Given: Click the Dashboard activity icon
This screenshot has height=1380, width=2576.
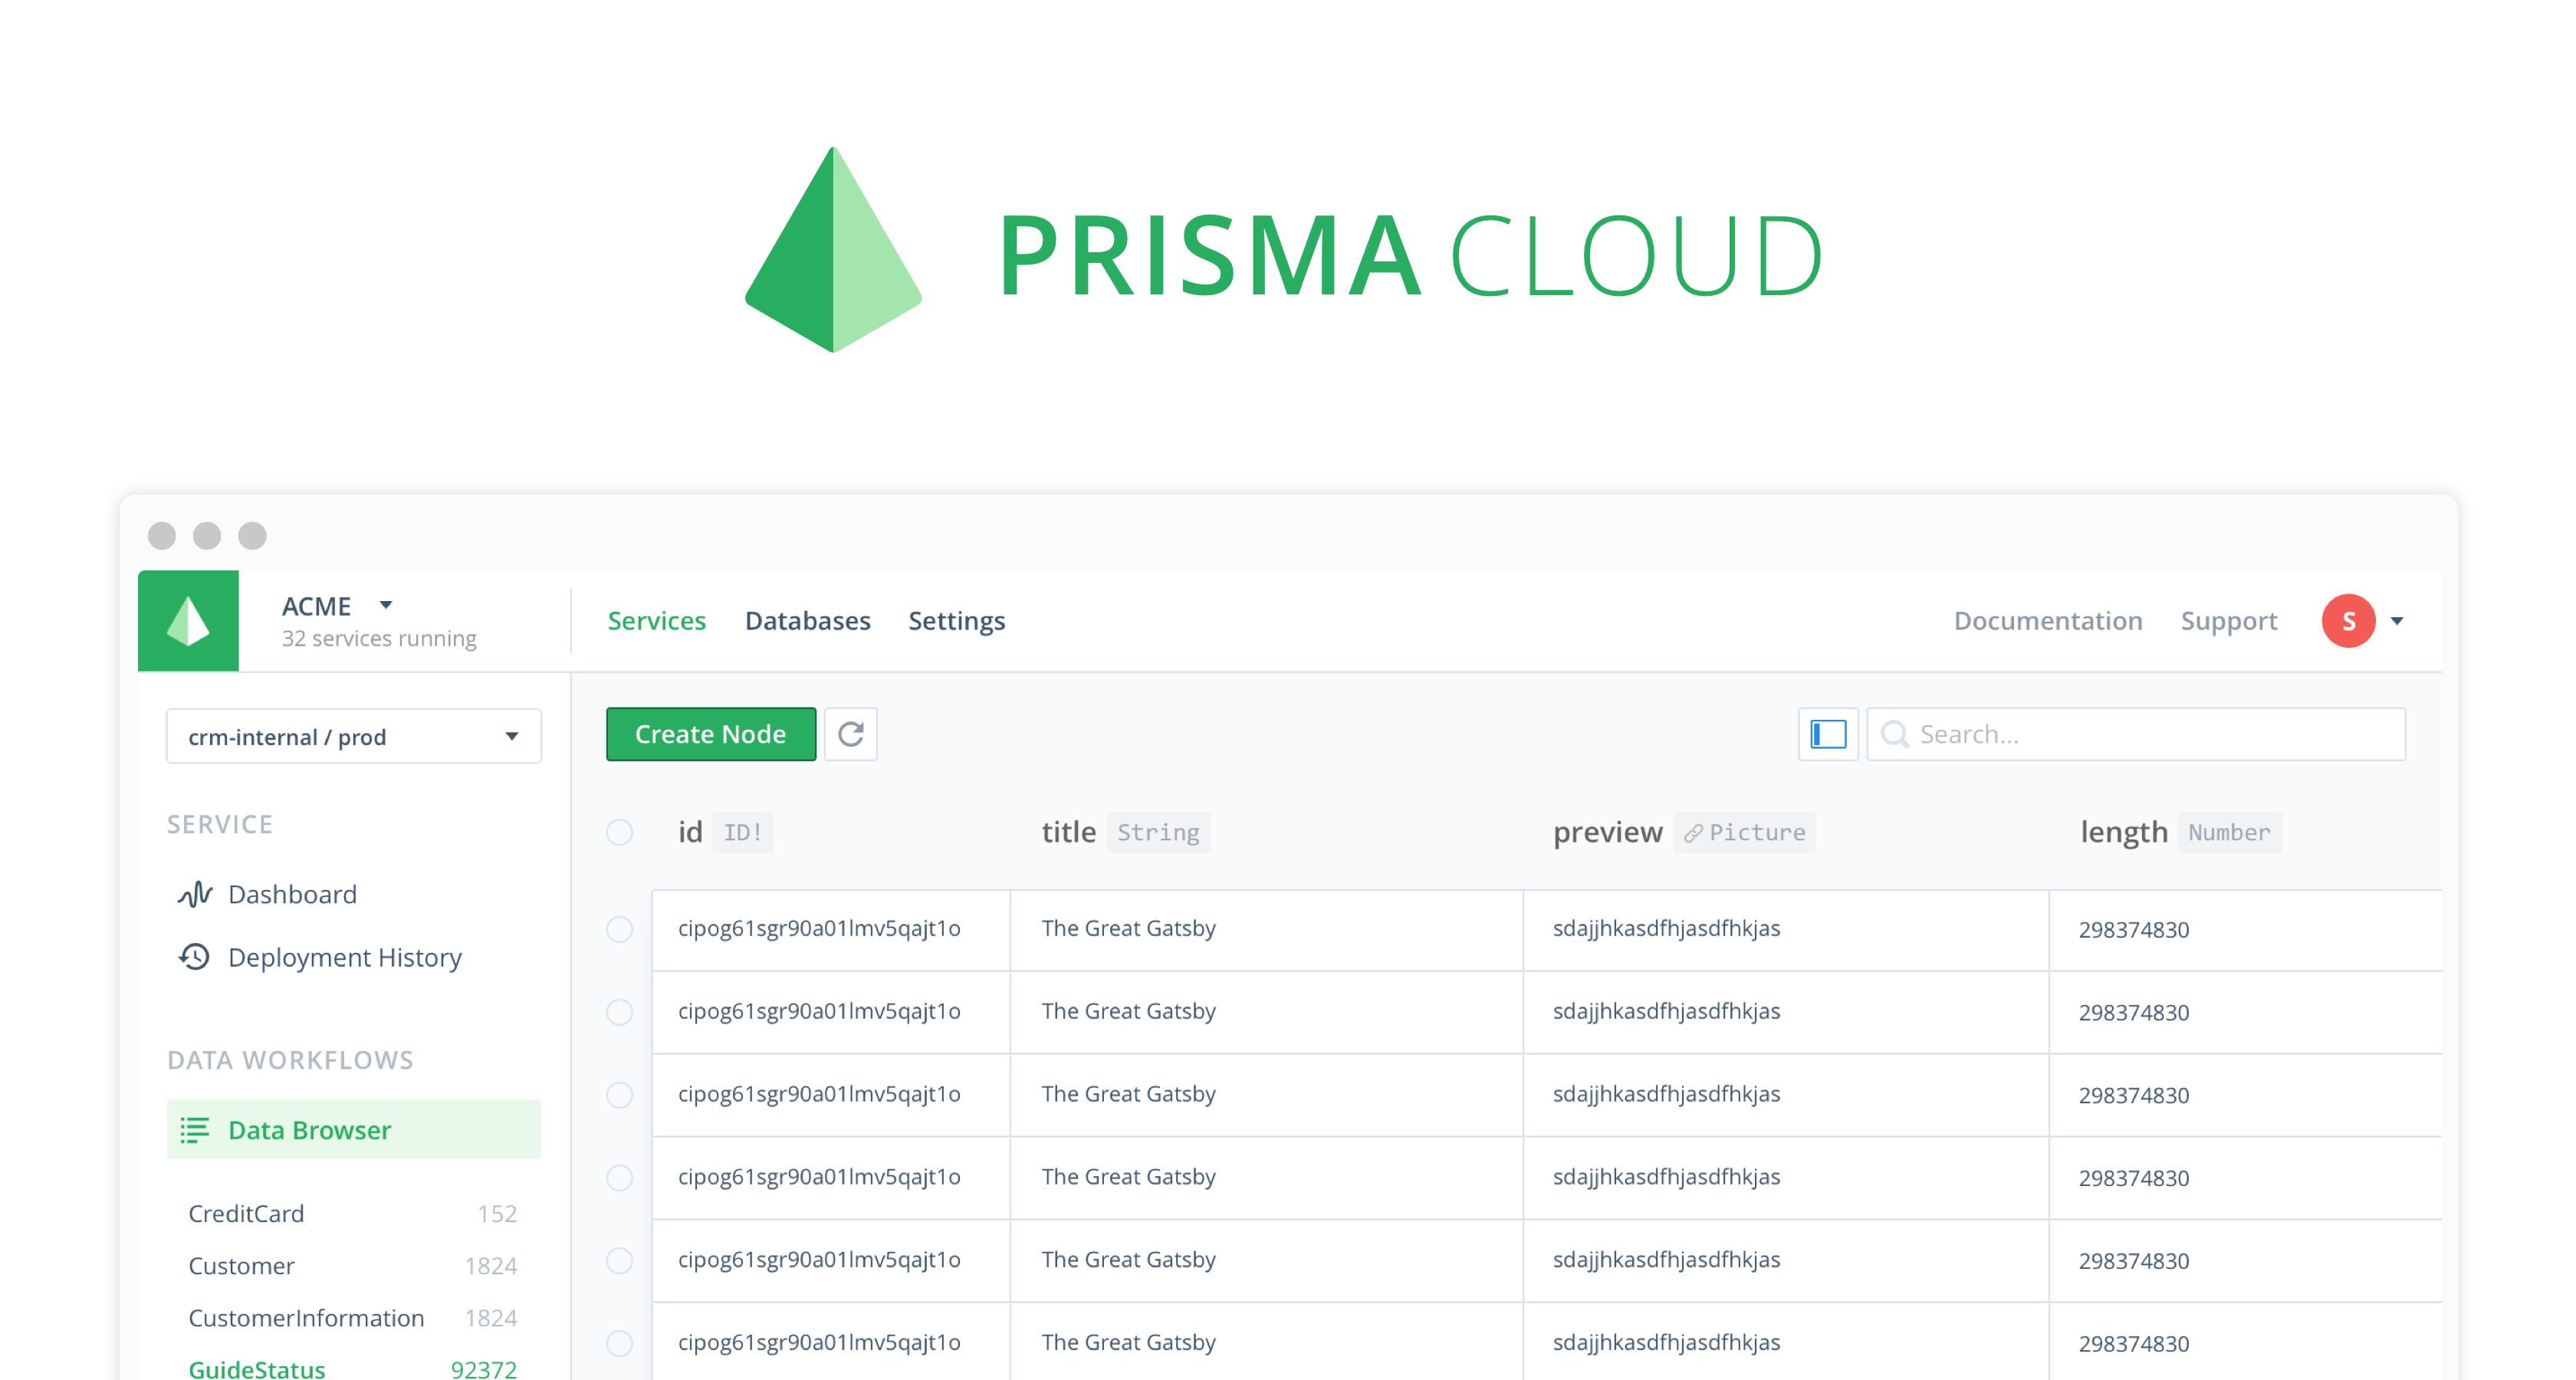Looking at the screenshot, I should point(195,894).
